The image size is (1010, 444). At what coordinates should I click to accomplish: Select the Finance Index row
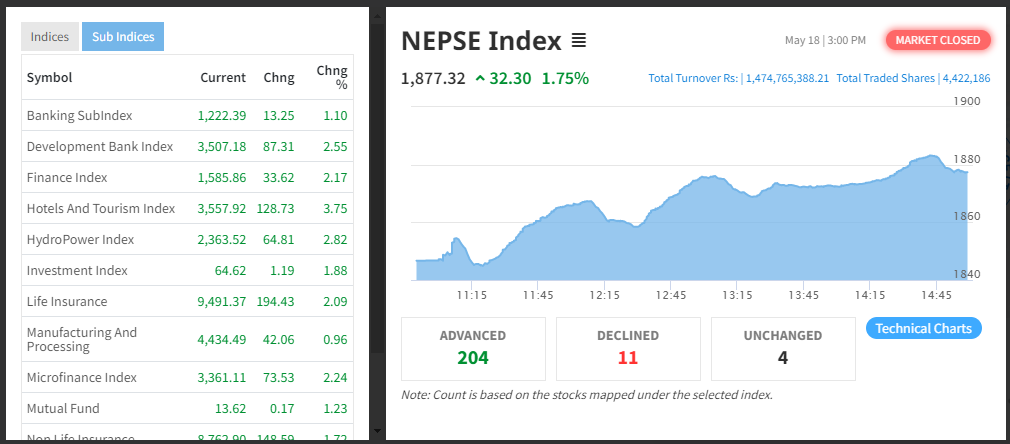pos(67,177)
